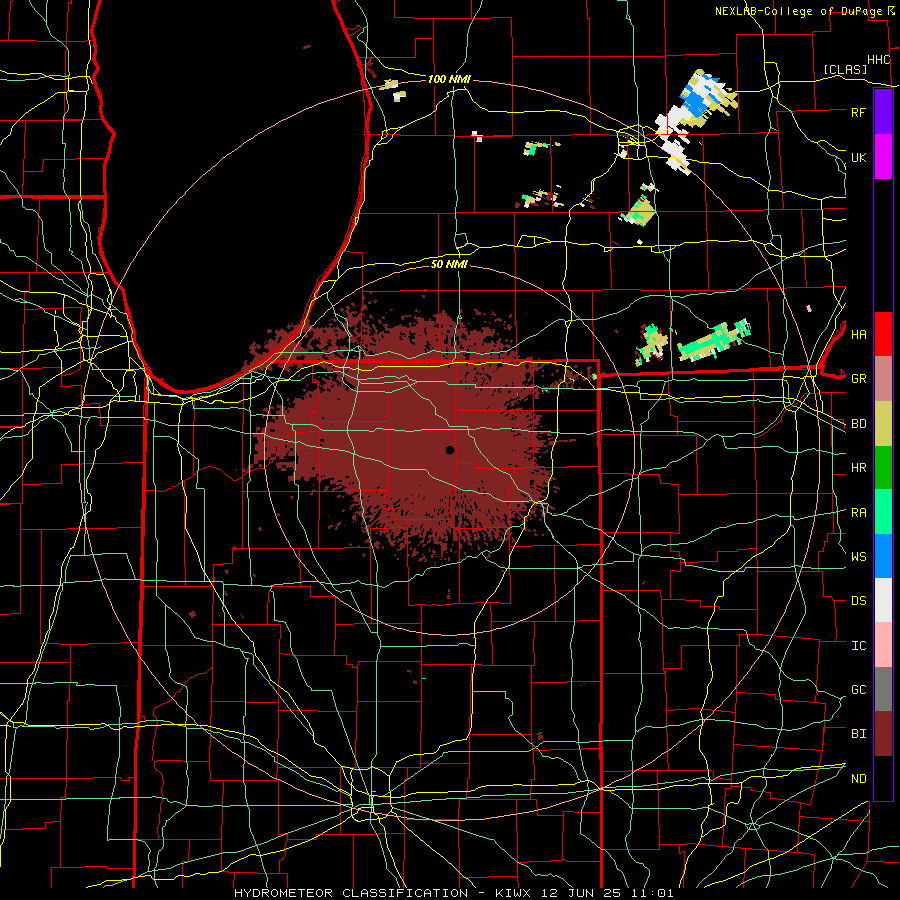Screen dimensions: 900x900
Task: Pick the dusty pink GR legend swatch
Action: (x=883, y=379)
